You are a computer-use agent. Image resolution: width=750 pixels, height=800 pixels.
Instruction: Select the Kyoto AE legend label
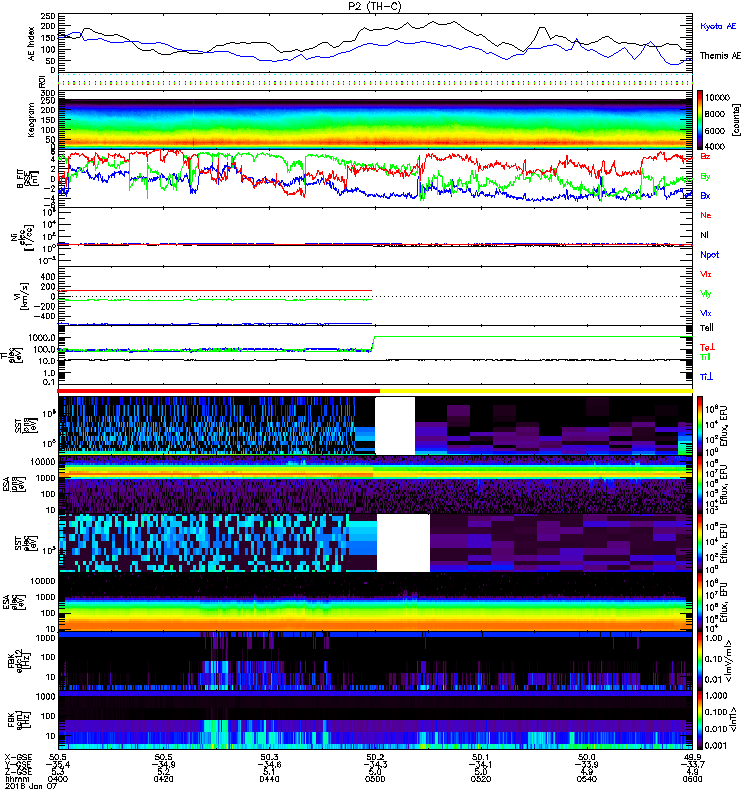pyautogui.click(x=718, y=26)
